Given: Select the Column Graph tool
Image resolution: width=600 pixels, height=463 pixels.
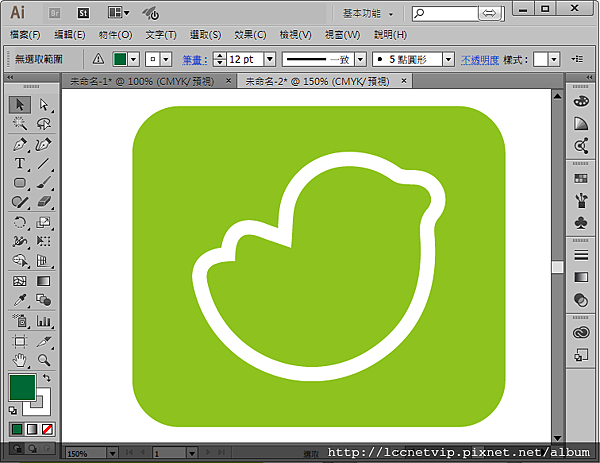Looking at the screenshot, I should pyautogui.click(x=44, y=321).
